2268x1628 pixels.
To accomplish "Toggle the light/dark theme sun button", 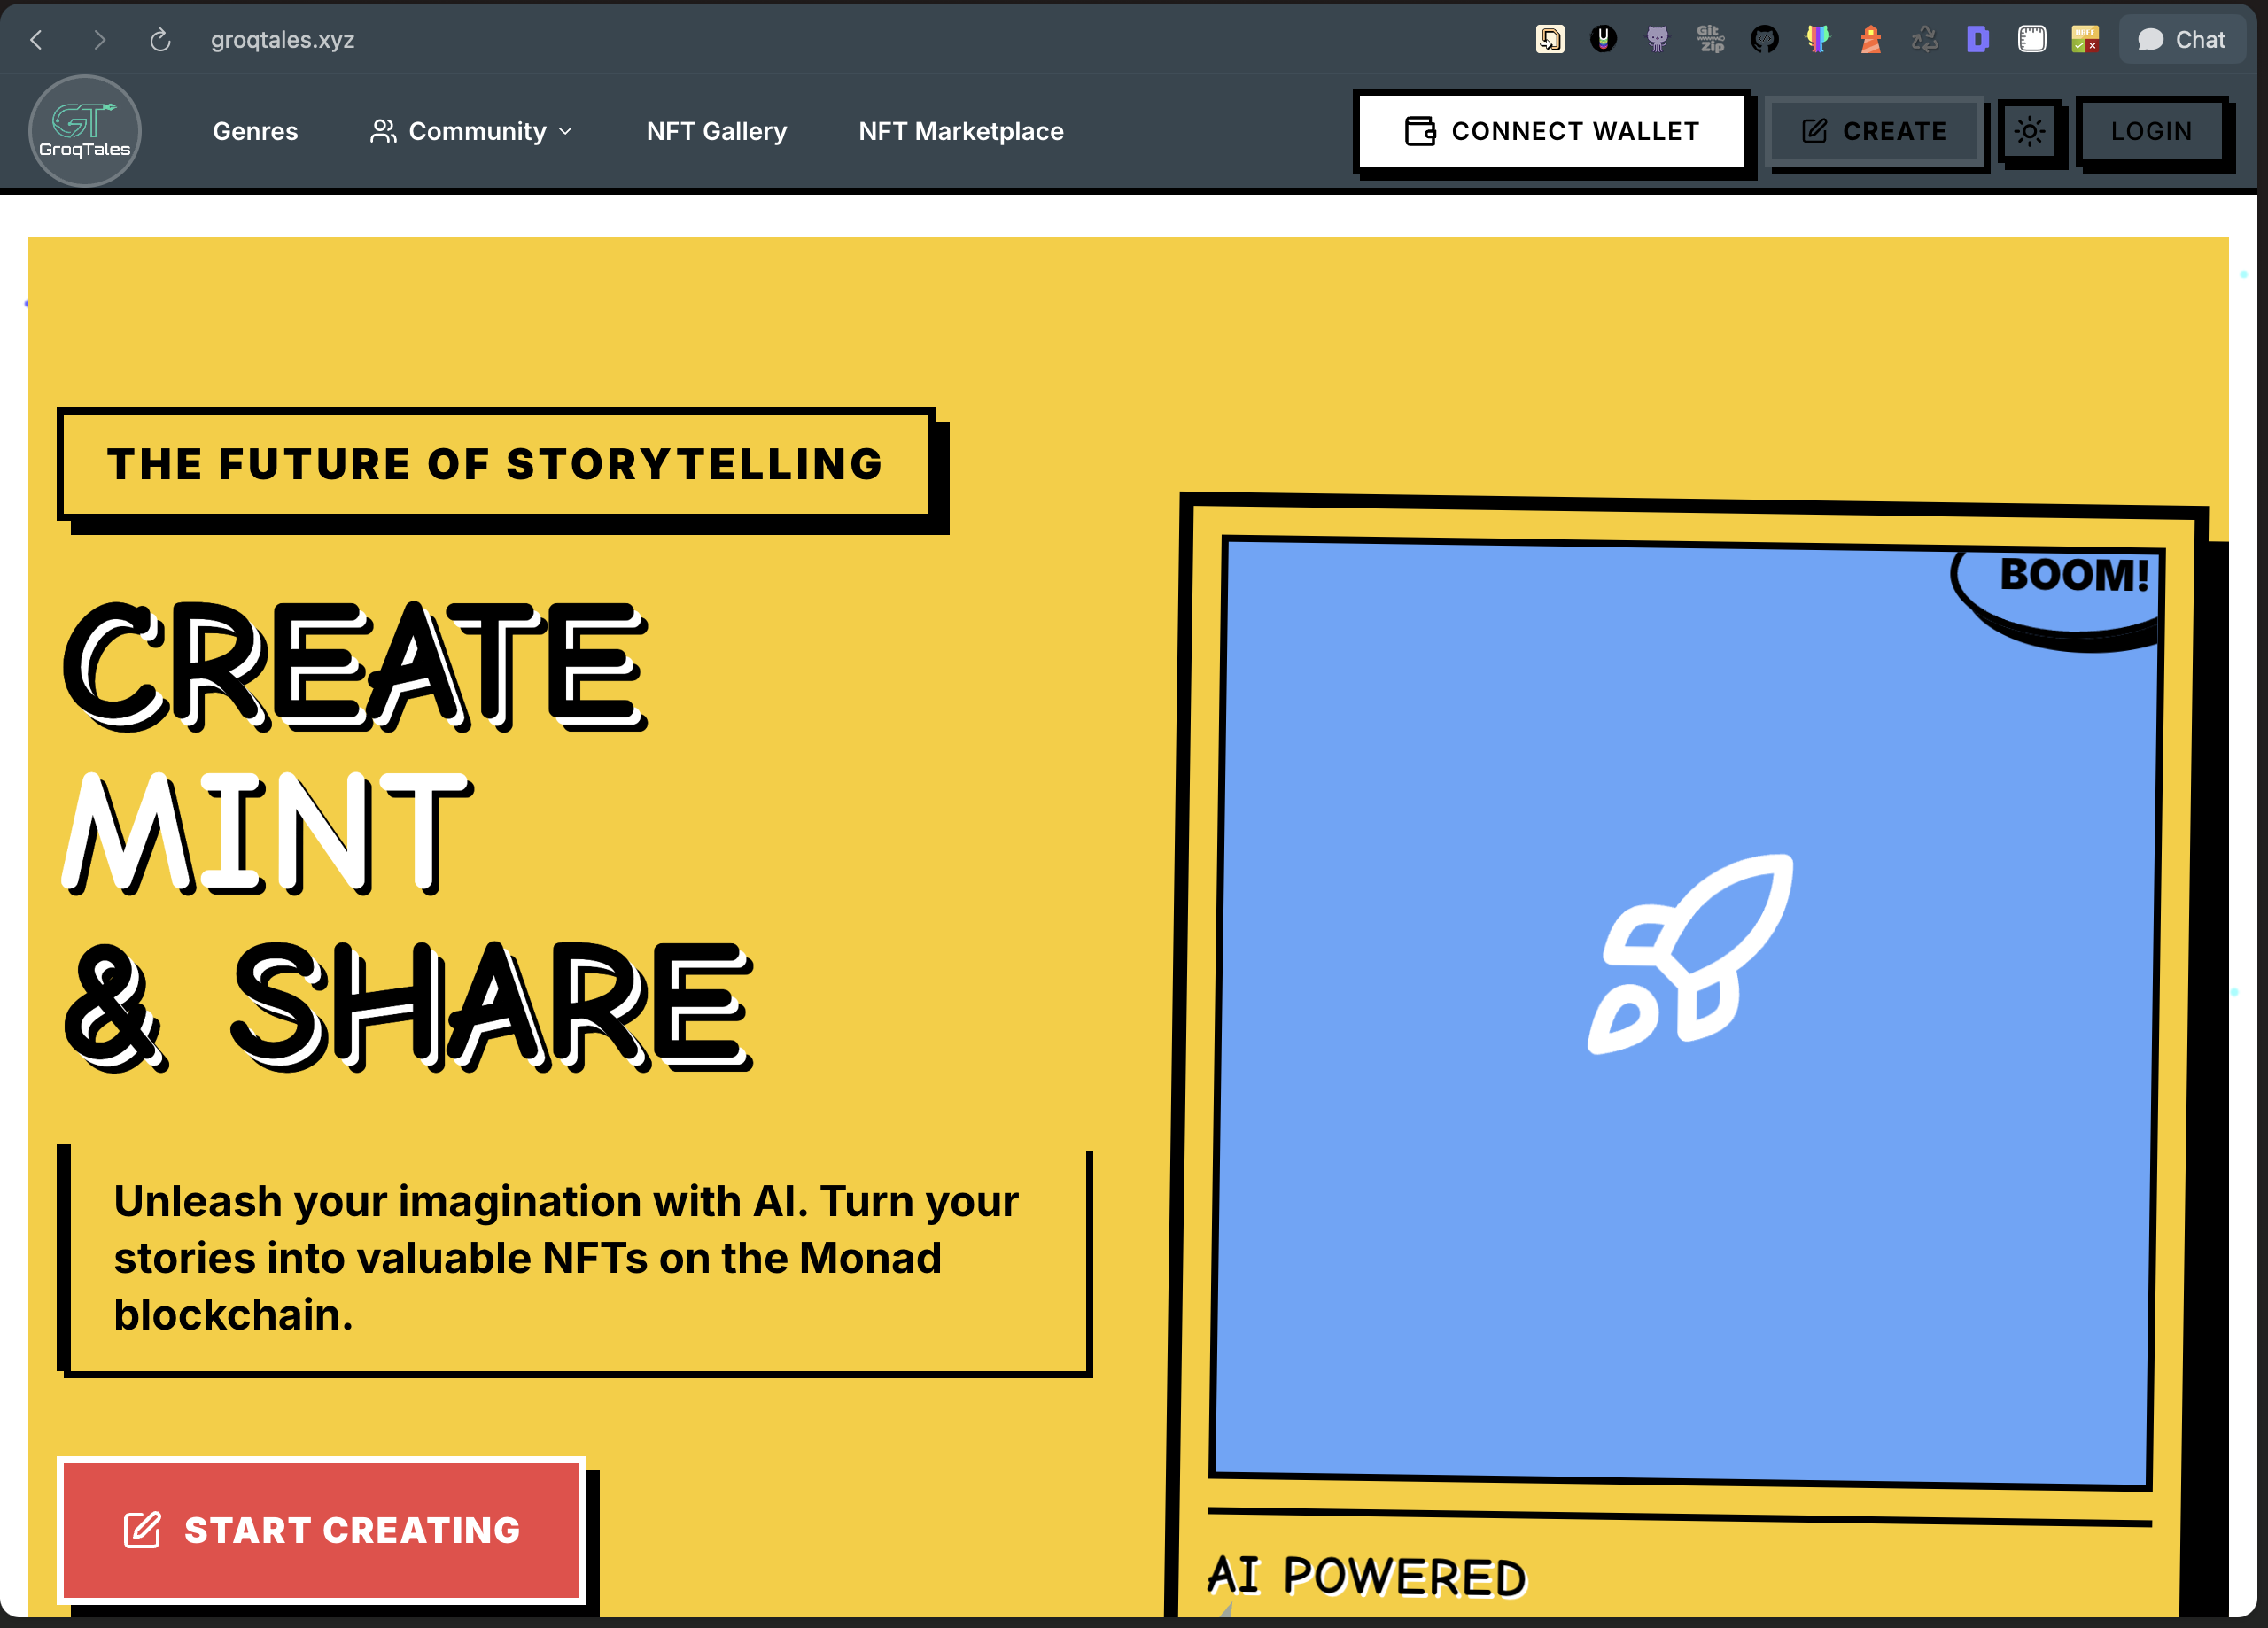I will point(2029,131).
